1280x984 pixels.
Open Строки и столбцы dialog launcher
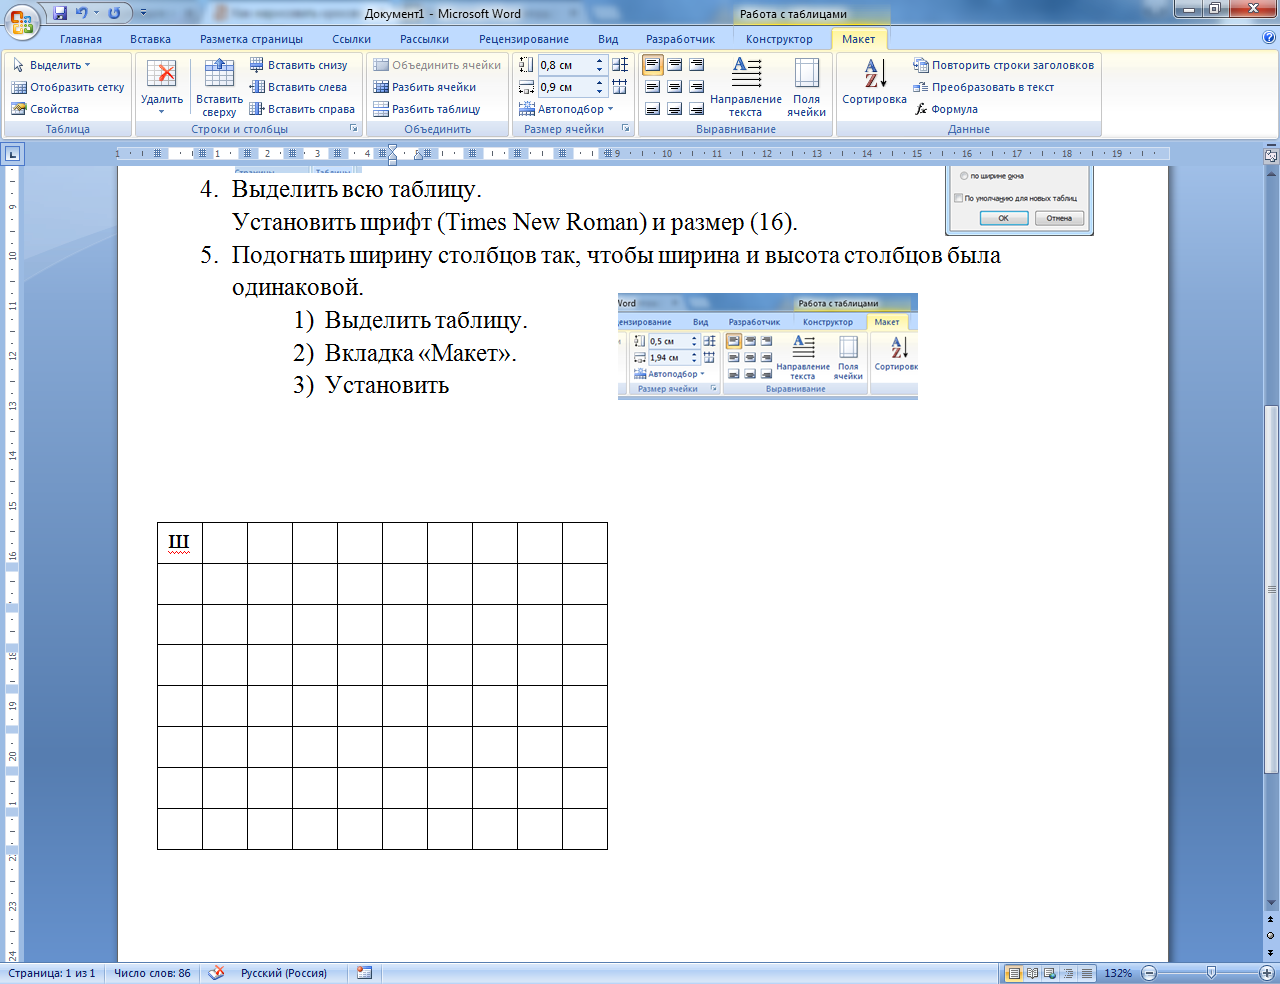[353, 129]
